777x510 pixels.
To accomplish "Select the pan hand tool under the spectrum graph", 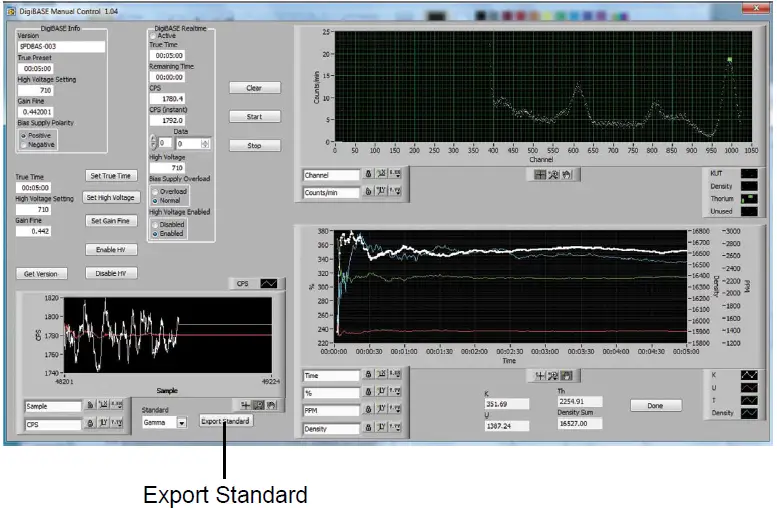I will 566,174.
